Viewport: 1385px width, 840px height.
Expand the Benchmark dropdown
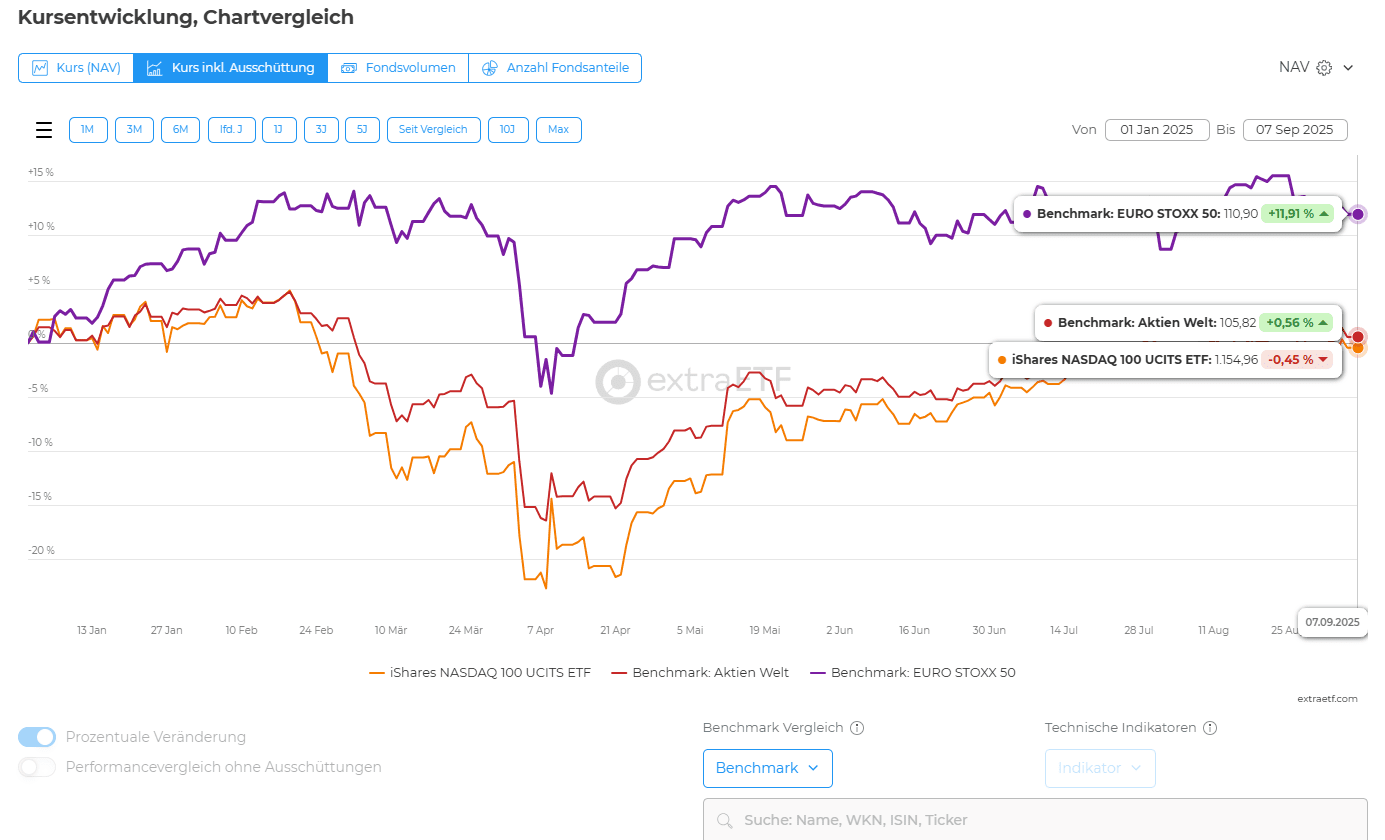[x=767, y=768]
